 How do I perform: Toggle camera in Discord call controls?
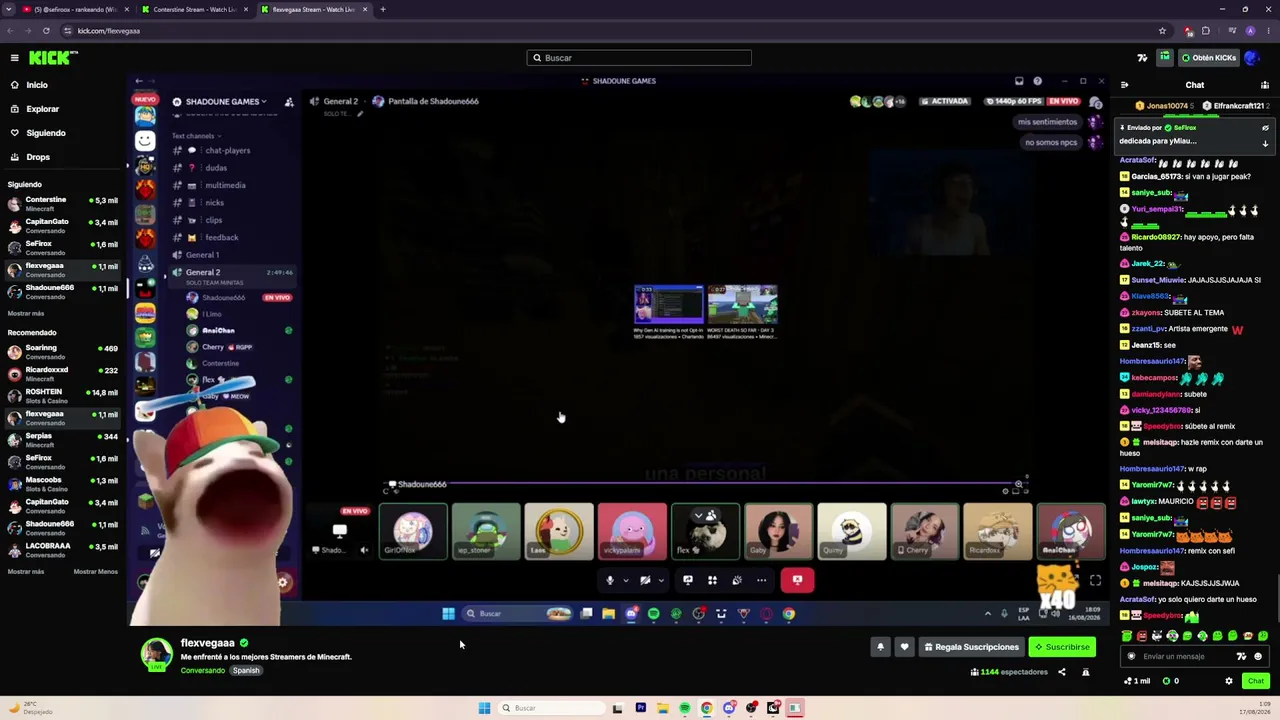point(645,580)
